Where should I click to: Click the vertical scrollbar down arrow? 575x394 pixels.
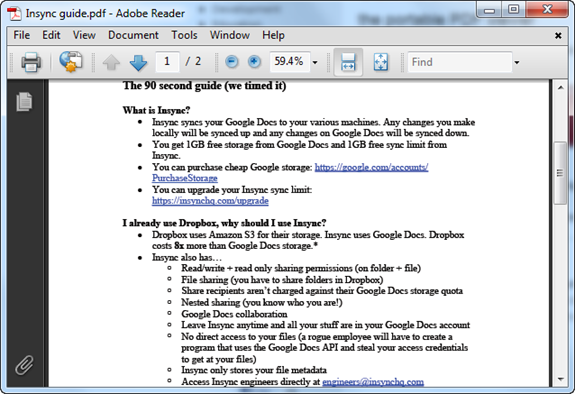pyautogui.click(x=560, y=379)
